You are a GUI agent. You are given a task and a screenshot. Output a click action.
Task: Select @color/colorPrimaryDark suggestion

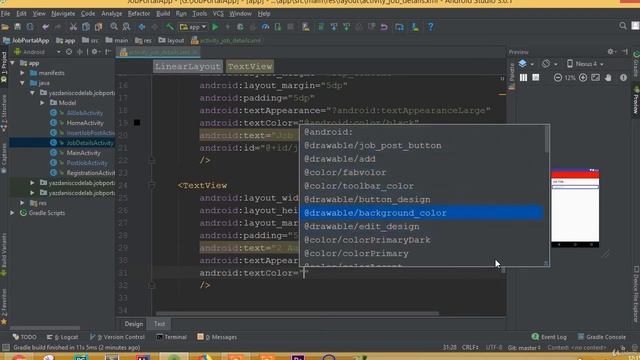click(422, 240)
